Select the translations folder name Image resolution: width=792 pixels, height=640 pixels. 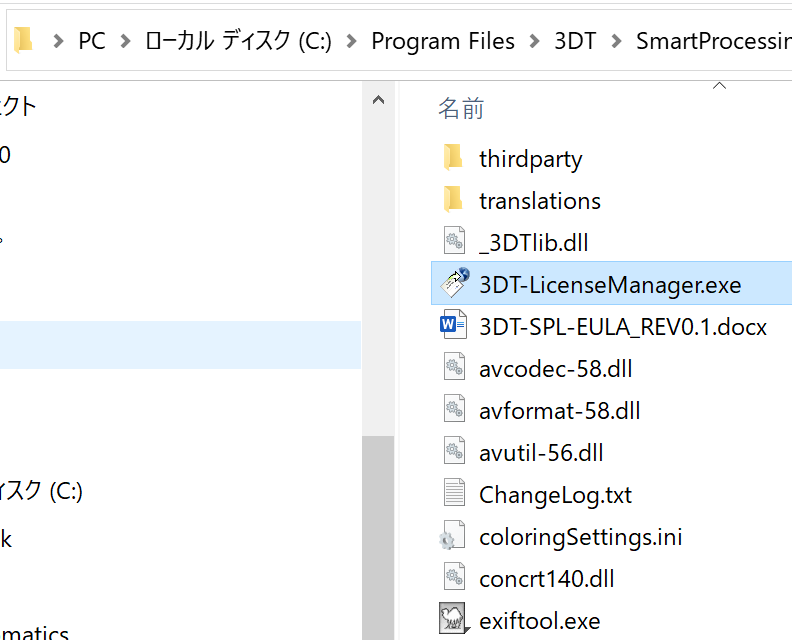(x=540, y=201)
